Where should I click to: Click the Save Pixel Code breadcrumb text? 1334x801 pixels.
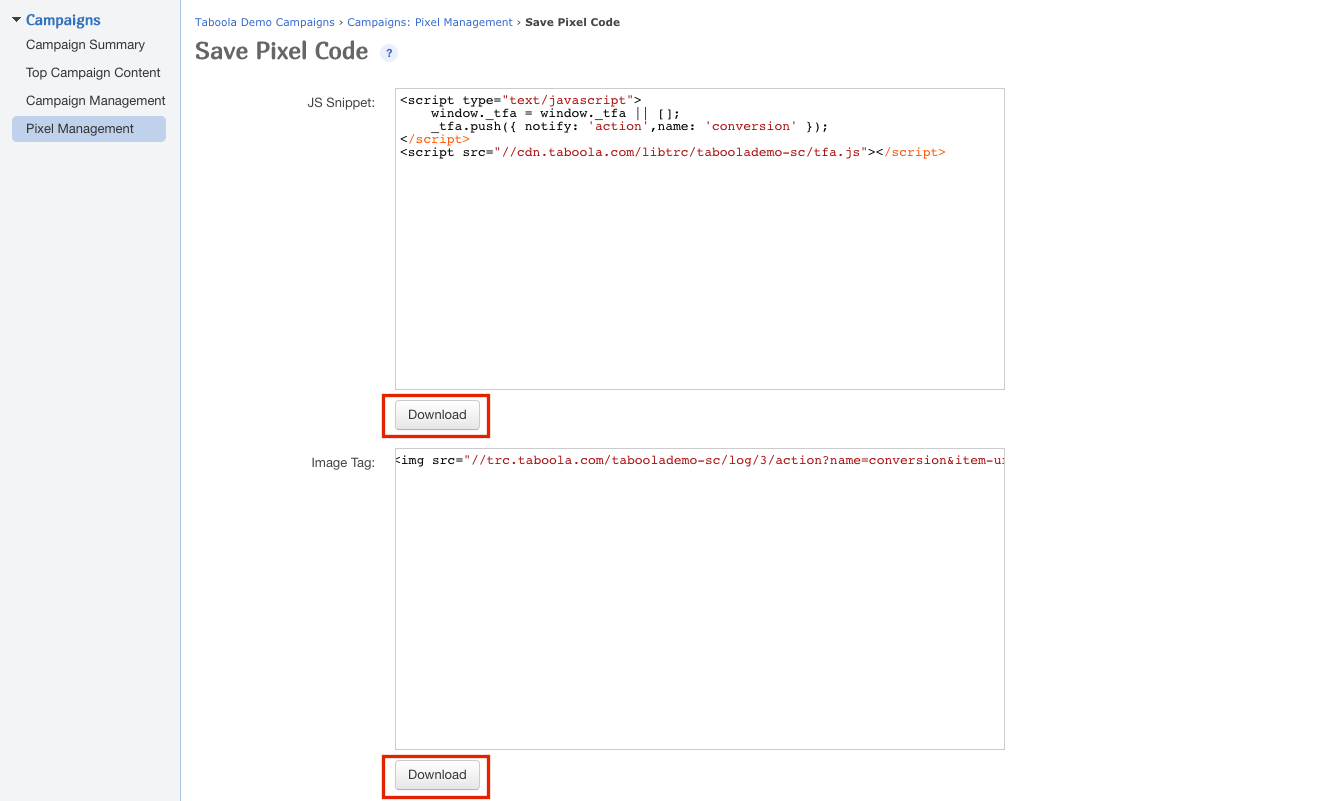[x=572, y=22]
